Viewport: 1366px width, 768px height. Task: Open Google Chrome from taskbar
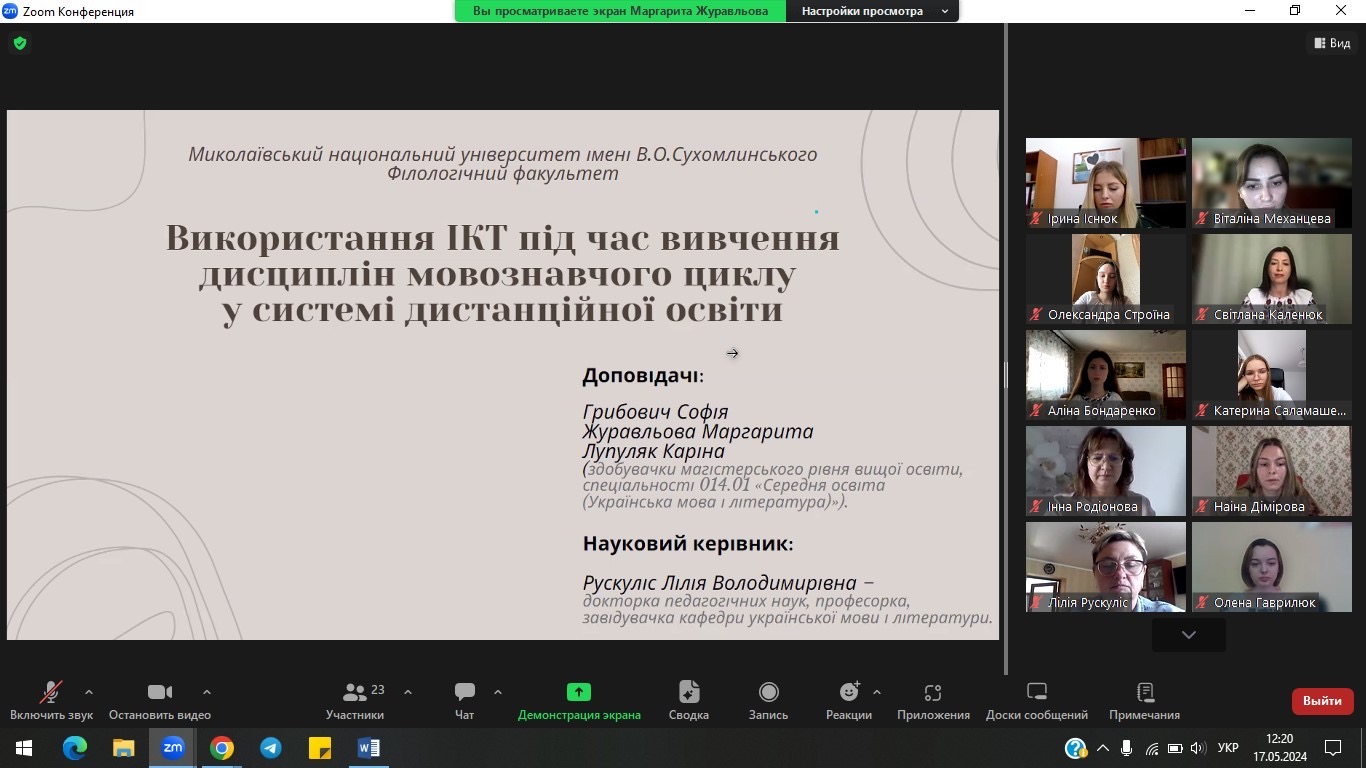[221, 748]
